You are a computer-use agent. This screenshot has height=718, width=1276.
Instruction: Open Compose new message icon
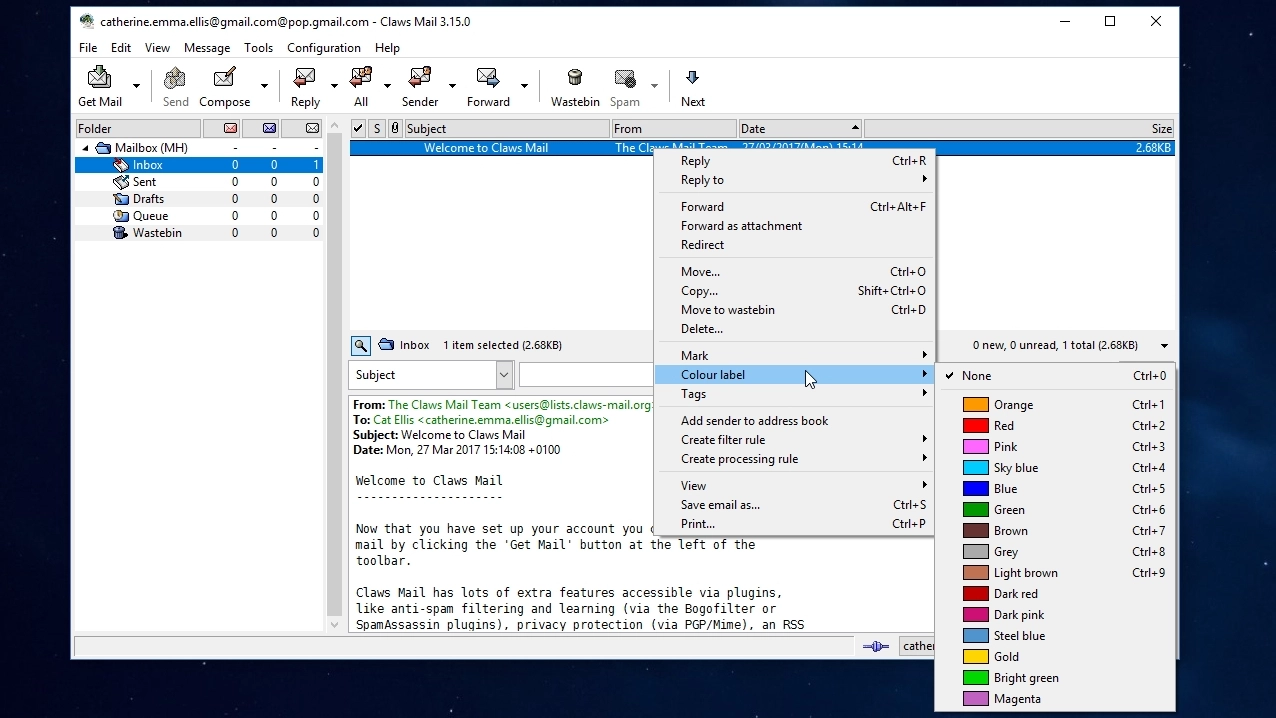[224, 78]
